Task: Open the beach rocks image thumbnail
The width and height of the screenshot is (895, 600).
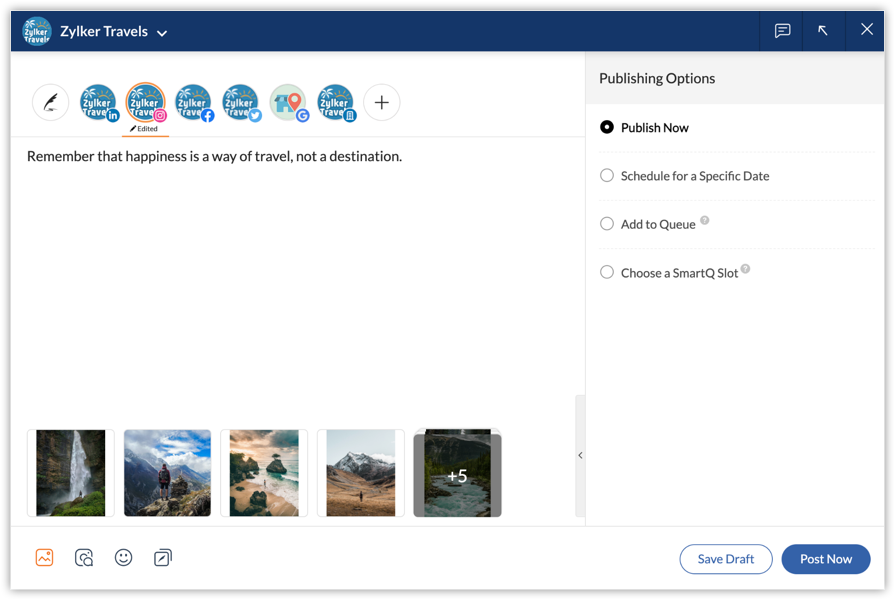Action: (x=264, y=473)
